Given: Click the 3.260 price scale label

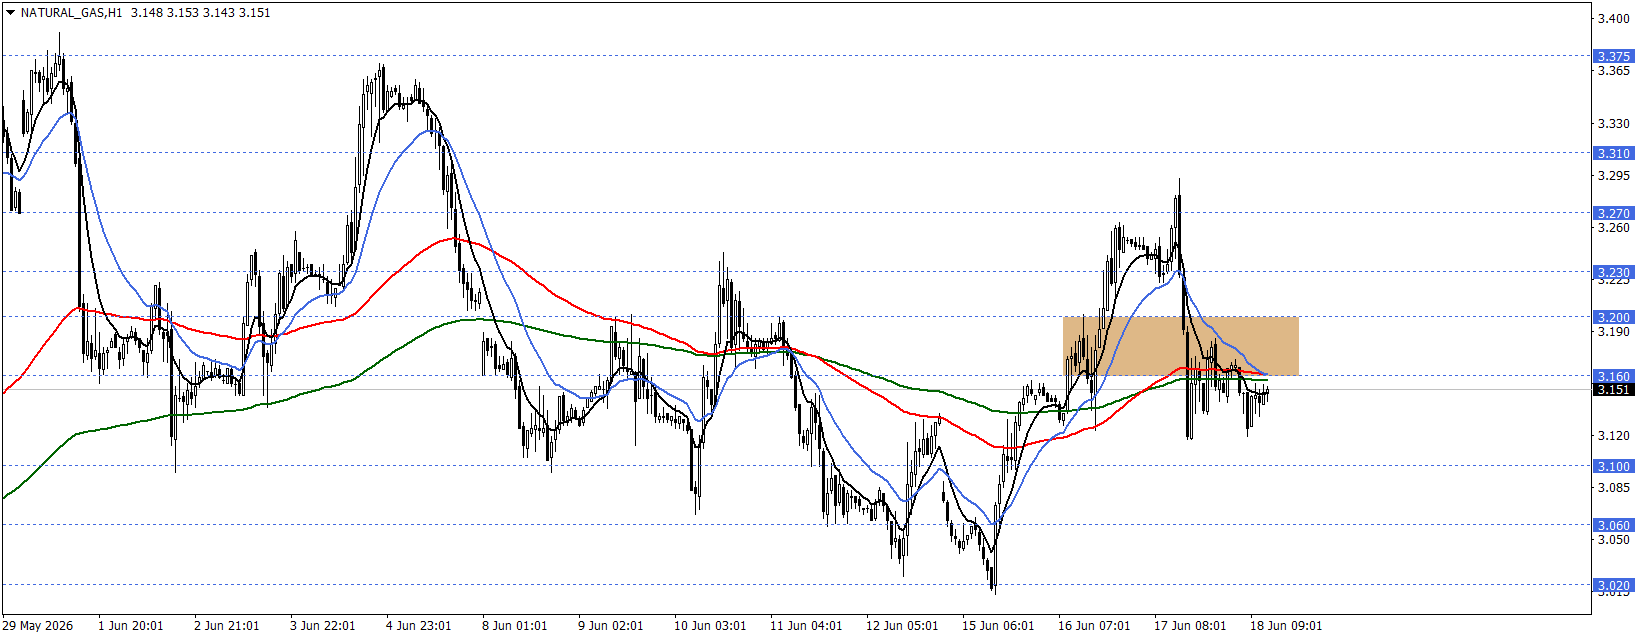Looking at the screenshot, I should [x=1613, y=228].
